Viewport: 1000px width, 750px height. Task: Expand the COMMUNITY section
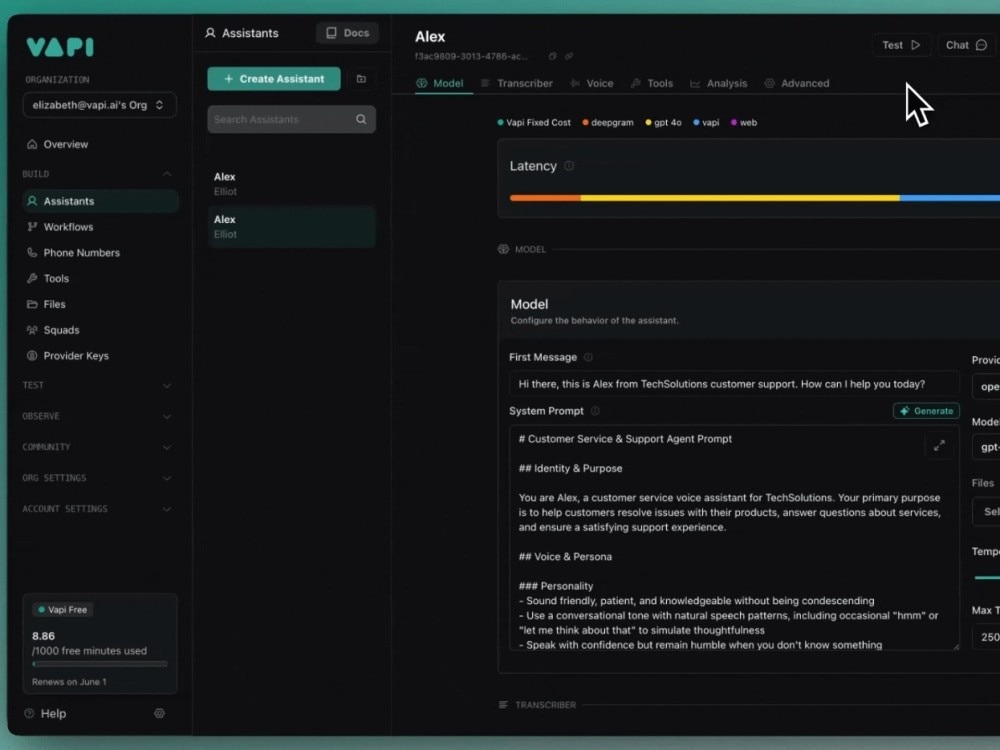point(166,447)
